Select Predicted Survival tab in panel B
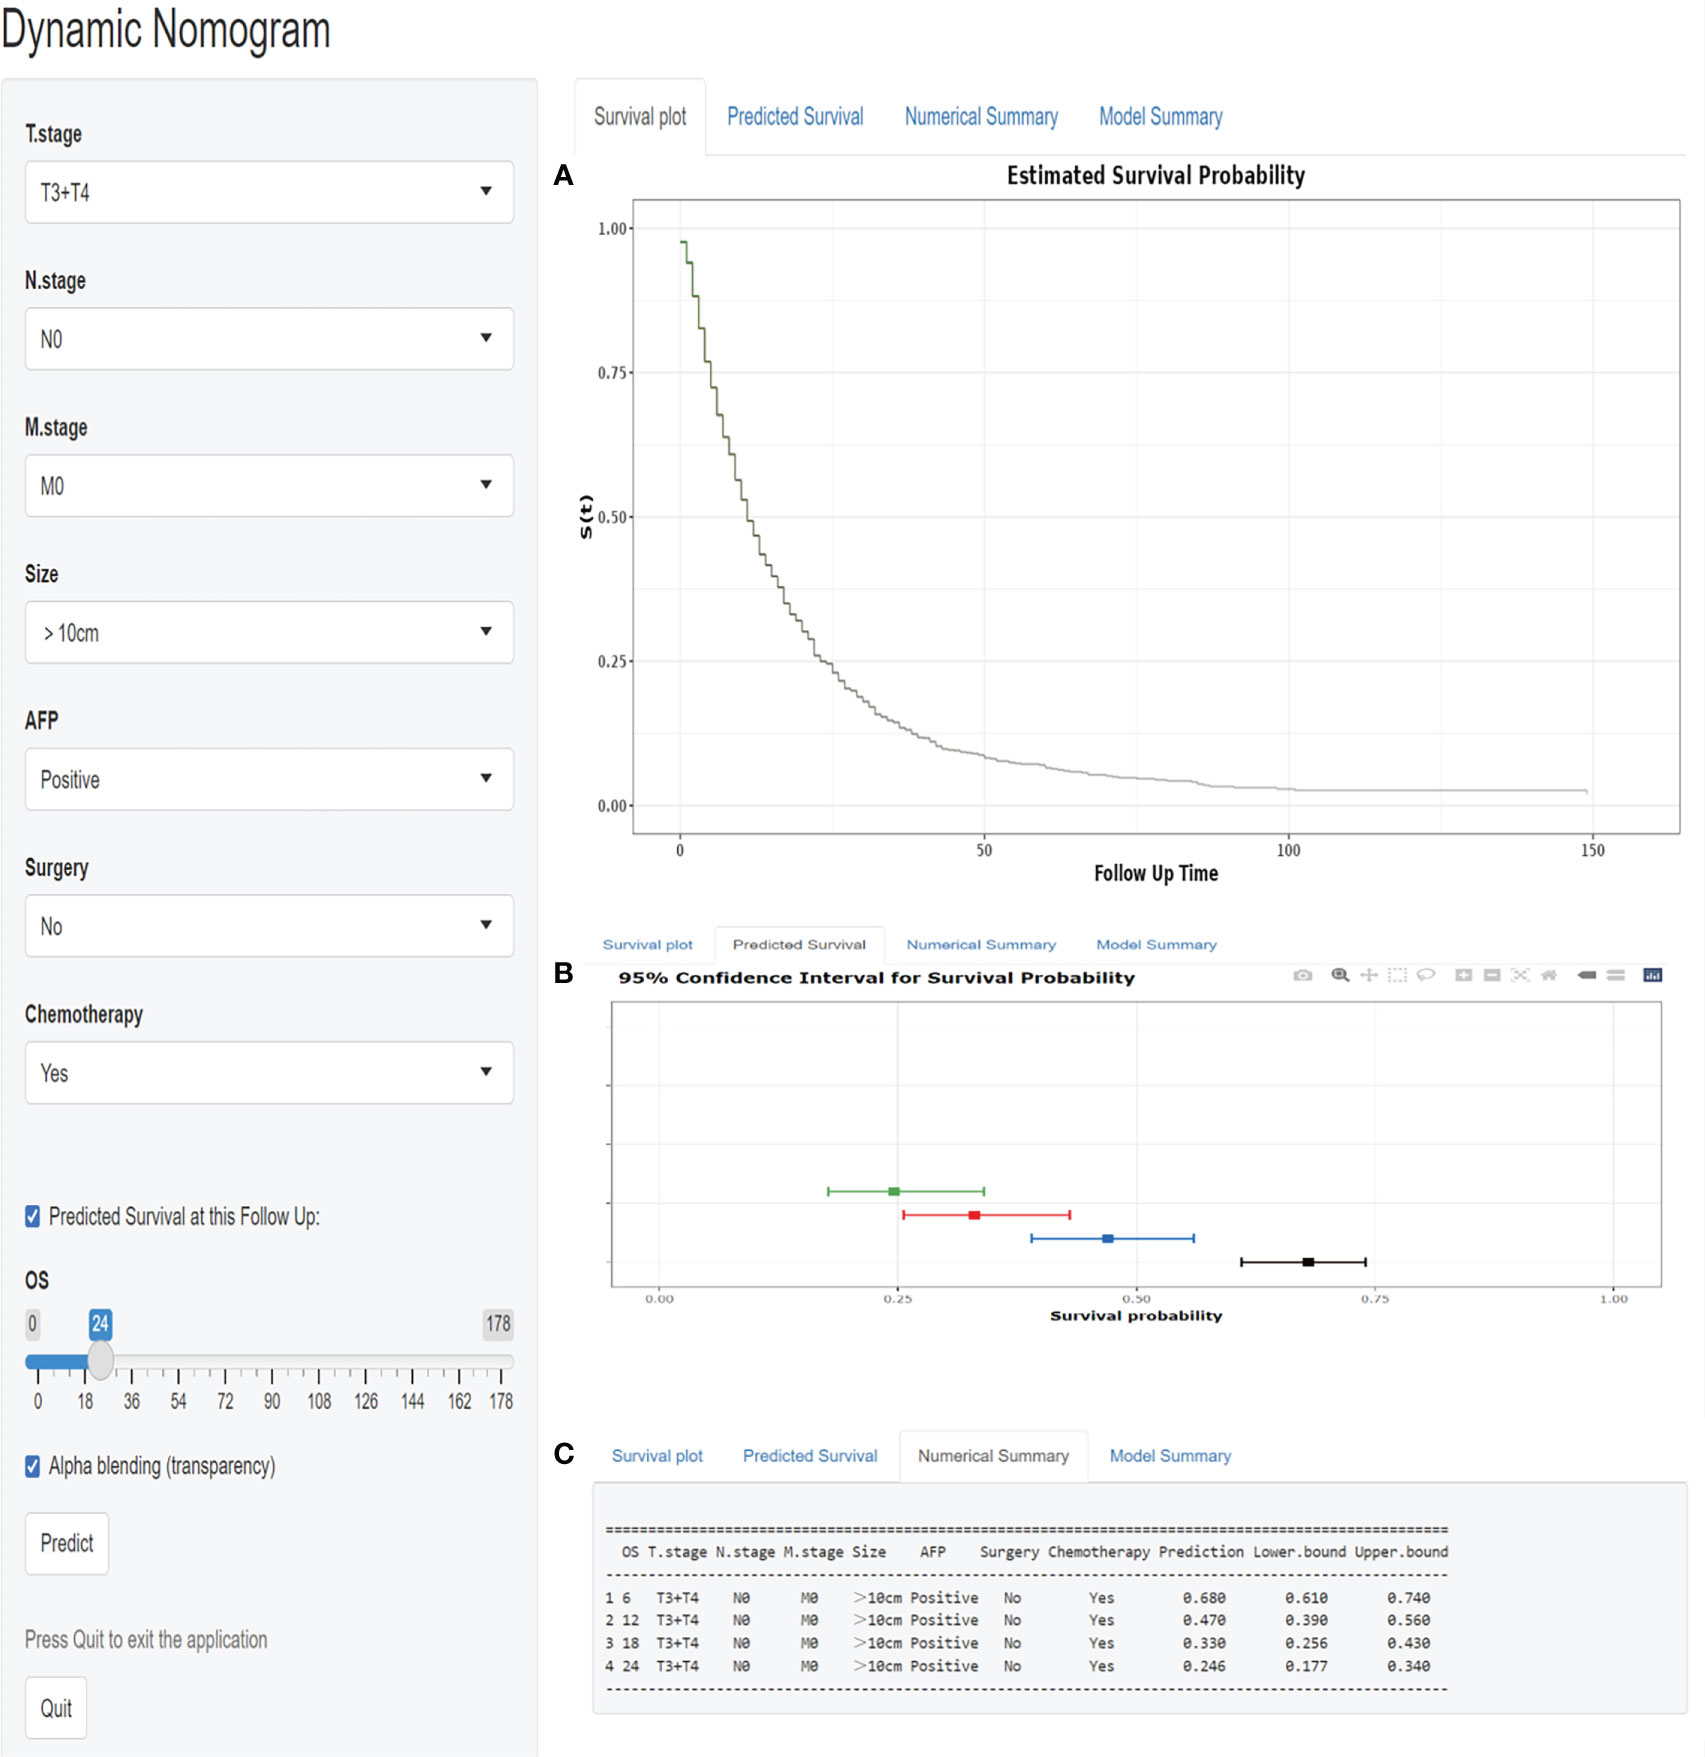Image resolution: width=1705 pixels, height=1757 pixels. pos(799,944)
